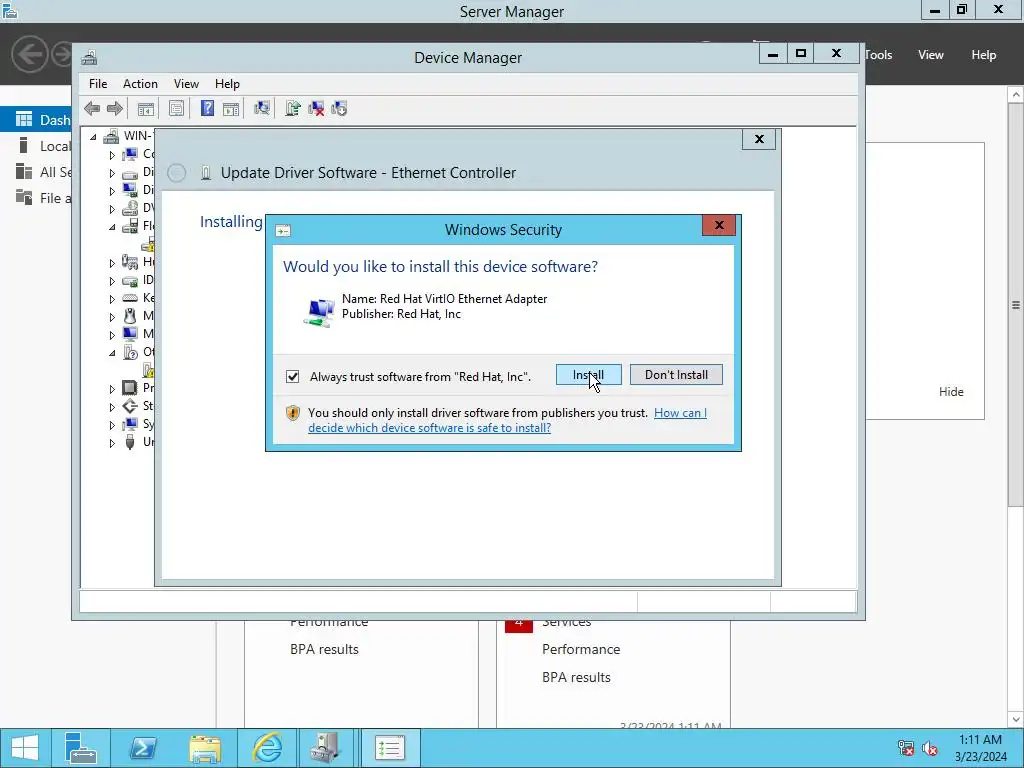Click the right-column BPA results text
The width and height of the screenshot is (1024, 768).
pyautogui.click(x=576, y=677)
